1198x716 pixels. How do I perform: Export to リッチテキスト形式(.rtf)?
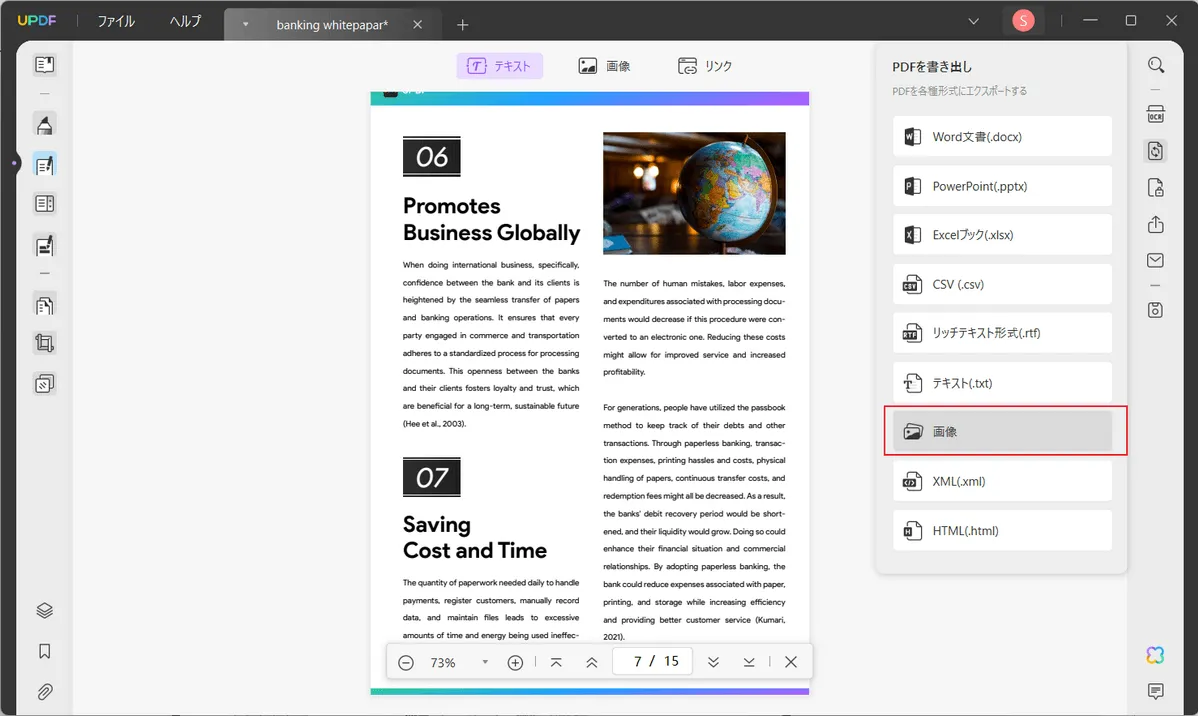1002,333
